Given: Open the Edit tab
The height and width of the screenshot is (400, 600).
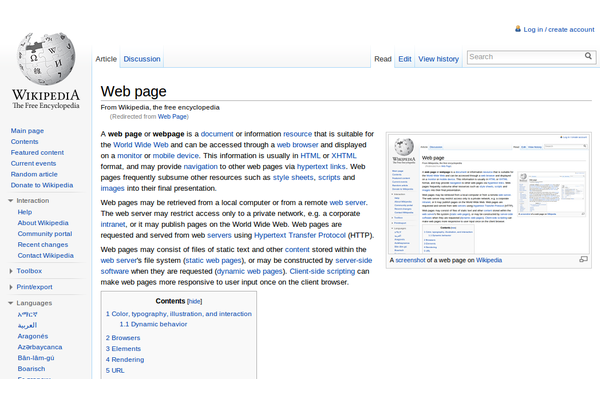Looking at the screenshot, I should [x=405, y=59].
